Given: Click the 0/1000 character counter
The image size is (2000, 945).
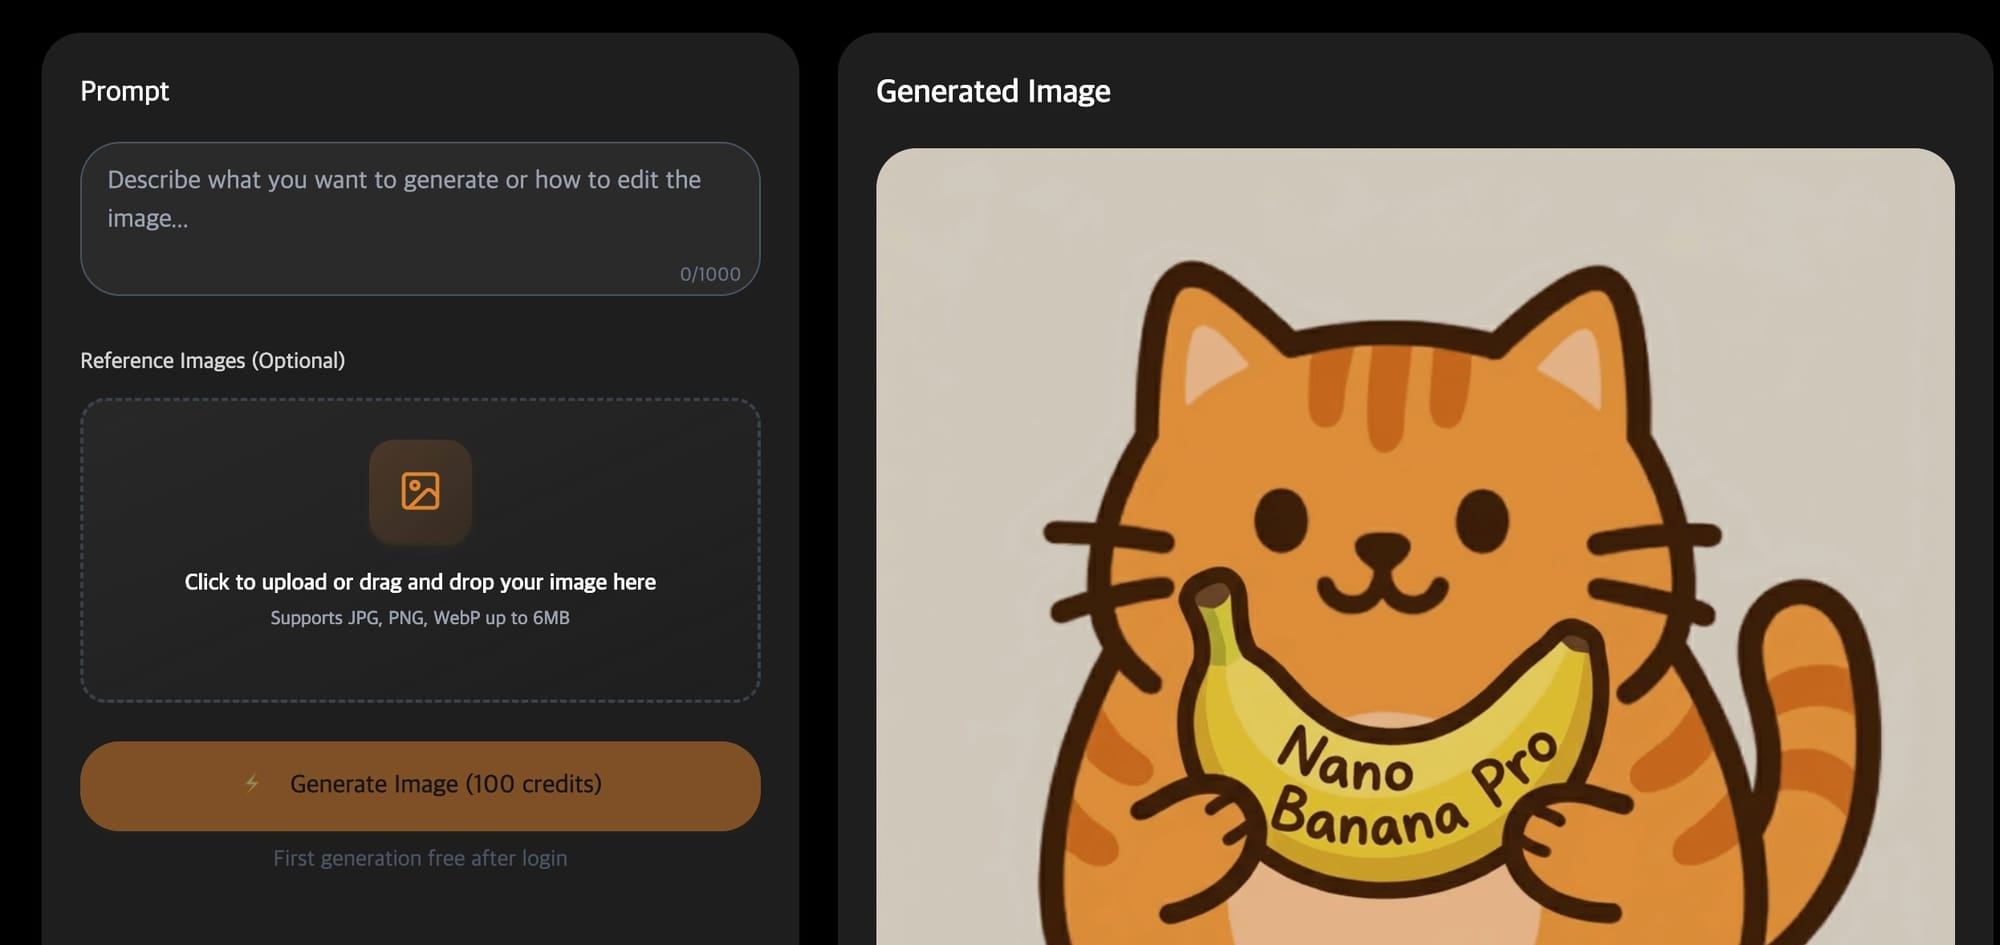Looking at the screenshot, I should [x=710, y=273].
